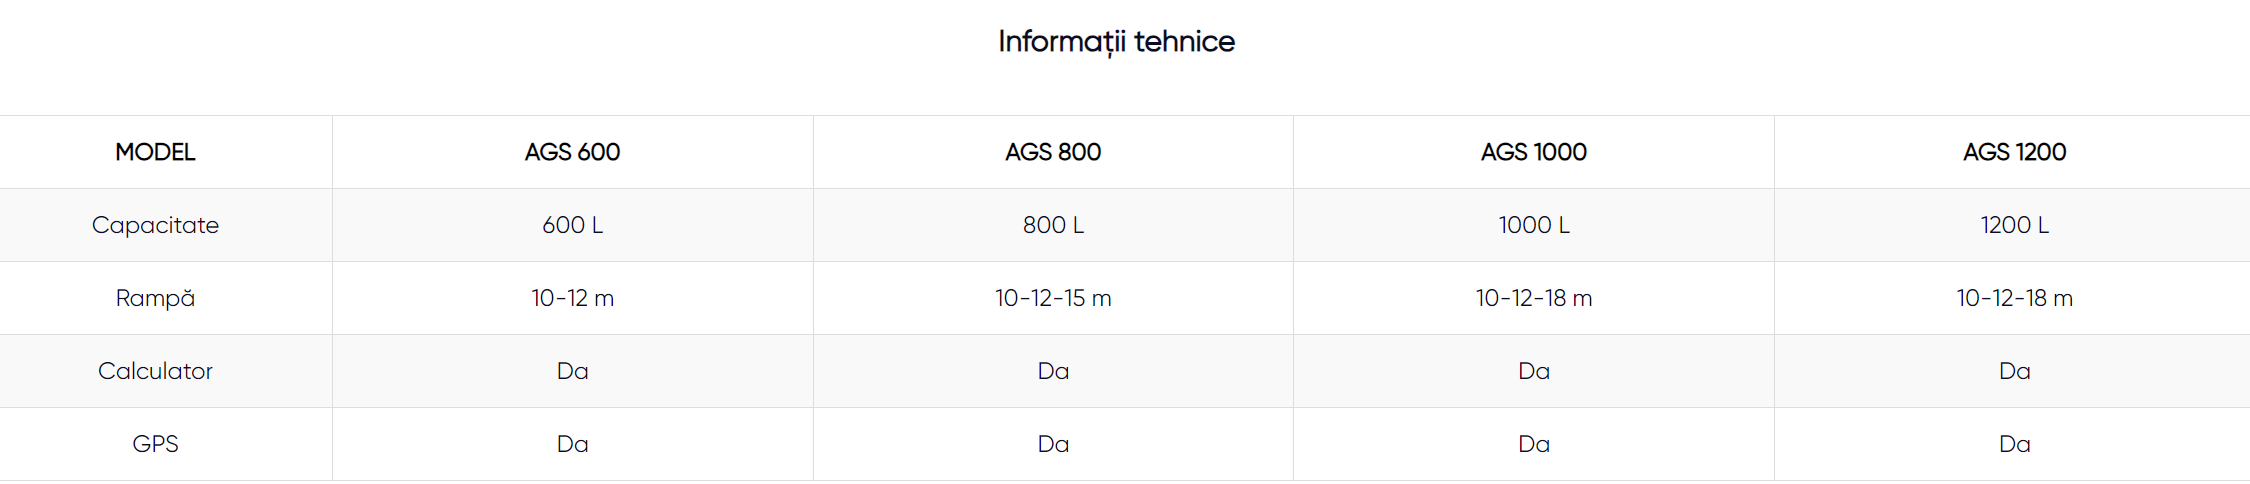This screenshot has height=484, width=2250.
Task: Click the 800 L capacity value
Action: 1053,225
